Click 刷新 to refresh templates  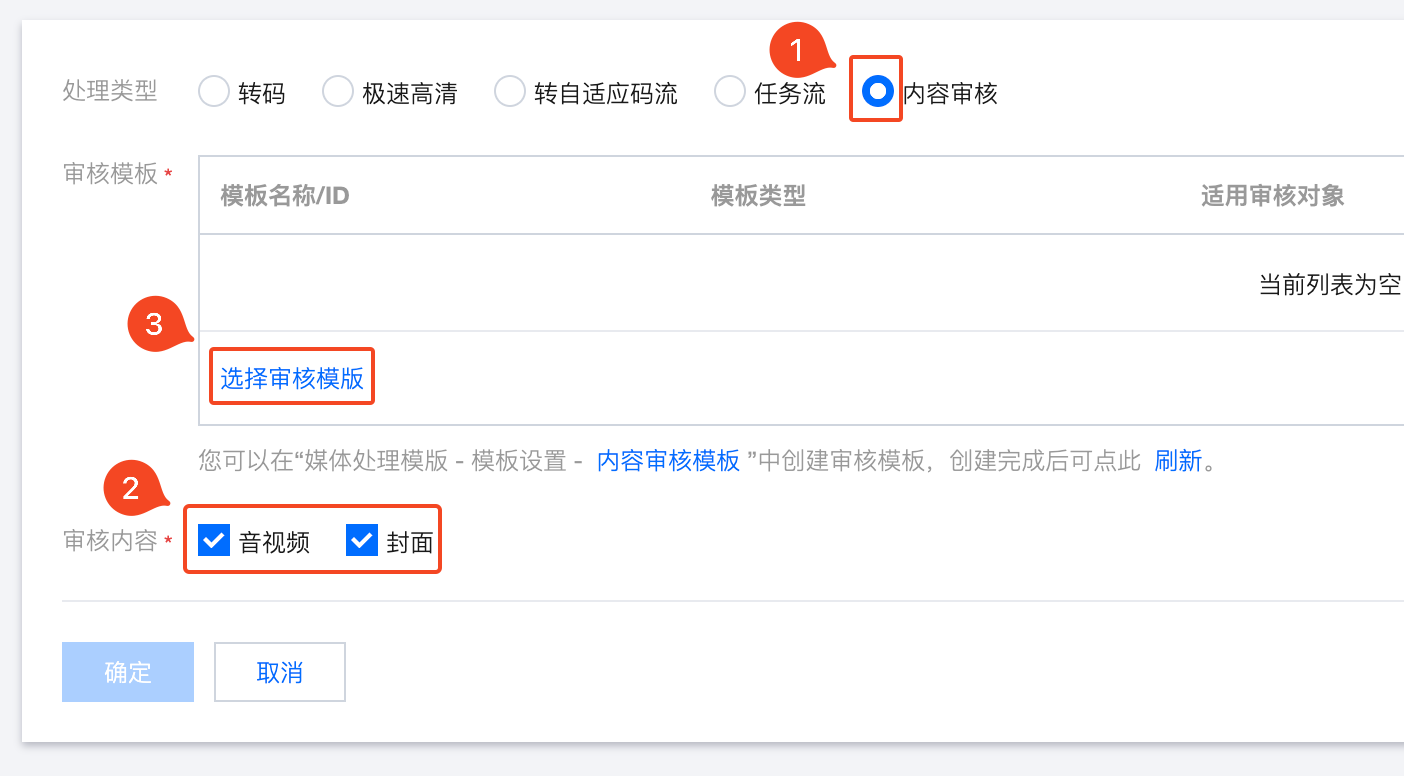coord(1178,461)
